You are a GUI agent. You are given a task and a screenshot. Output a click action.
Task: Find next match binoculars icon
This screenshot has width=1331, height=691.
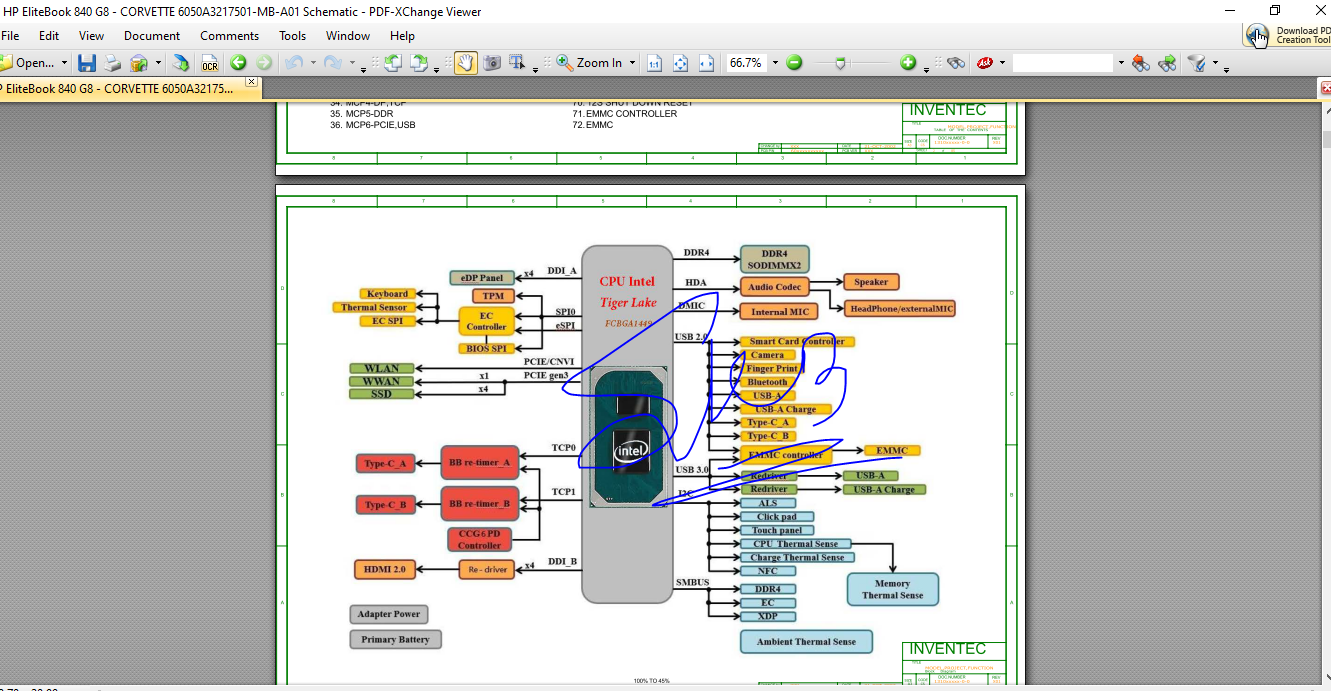pos(1167,63)
